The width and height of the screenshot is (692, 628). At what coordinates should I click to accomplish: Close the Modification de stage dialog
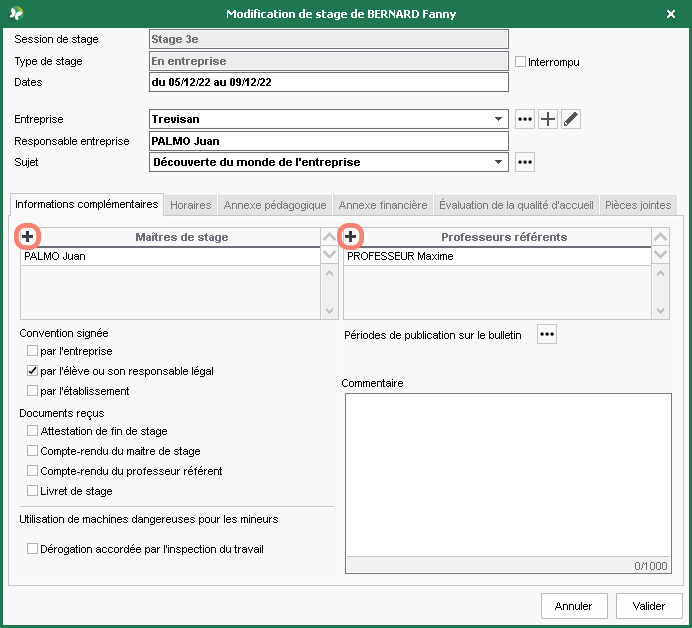671,14
